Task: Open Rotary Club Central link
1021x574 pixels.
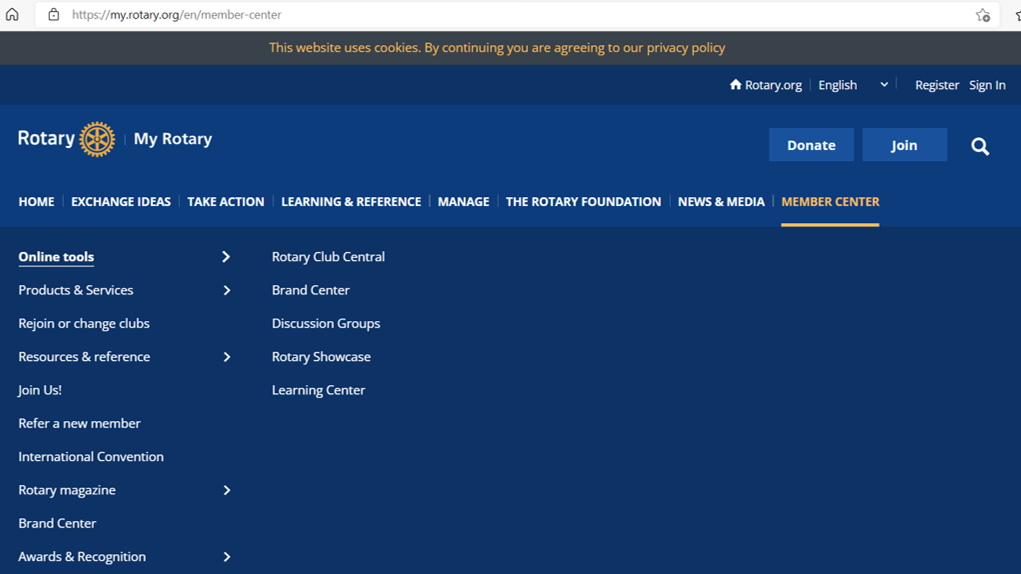Action: [x=328, y=257]
